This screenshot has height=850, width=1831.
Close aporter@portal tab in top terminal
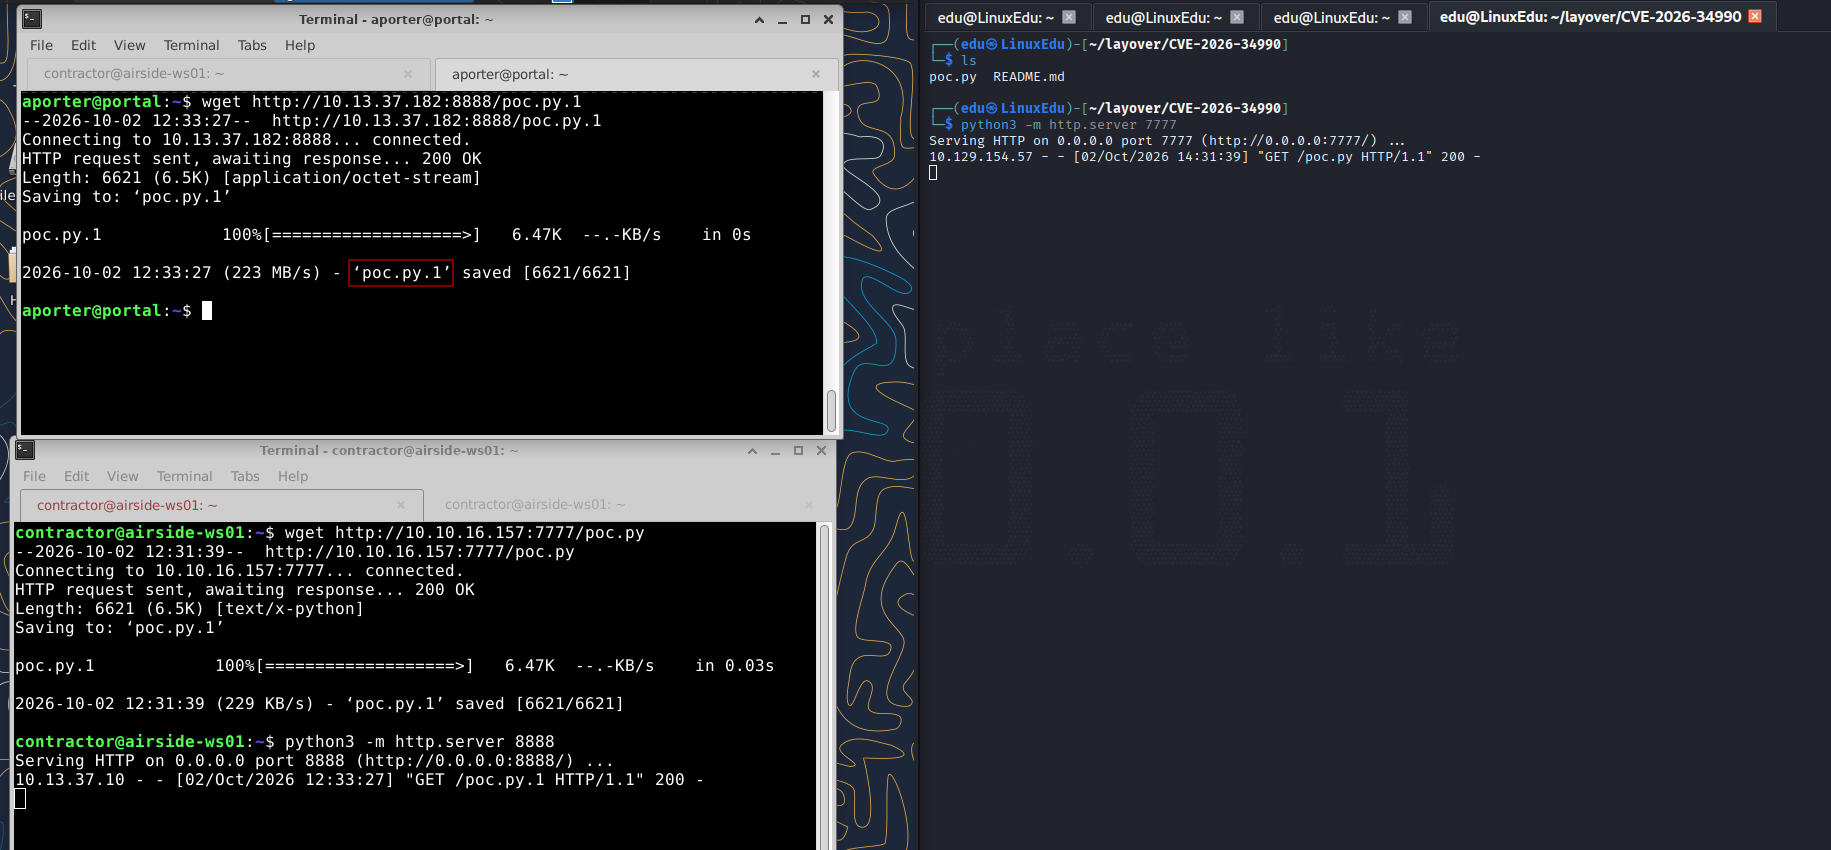click(816, 74)
